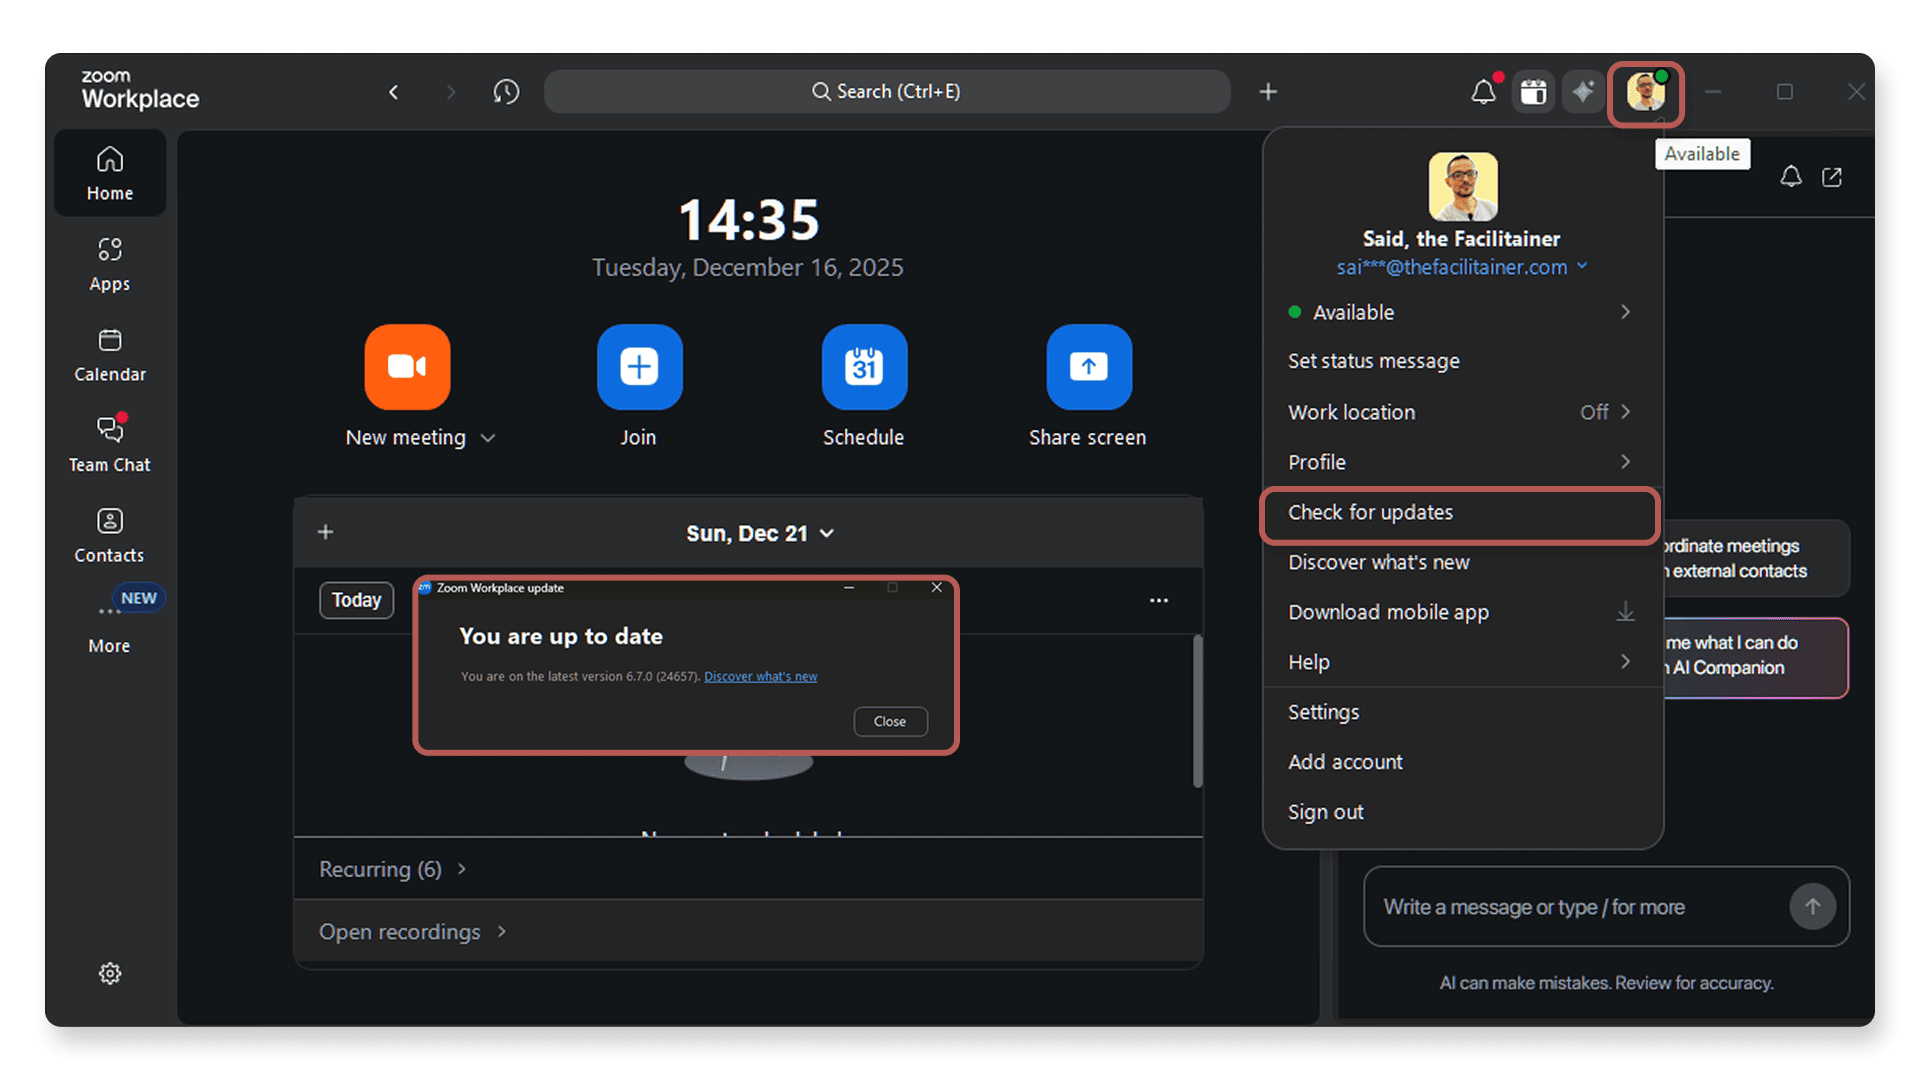Image resolution: width=1920 pixels, height=1080 pixels.
Task: Open the Schedule calendar icon
Action: click(x=864, y=367)
